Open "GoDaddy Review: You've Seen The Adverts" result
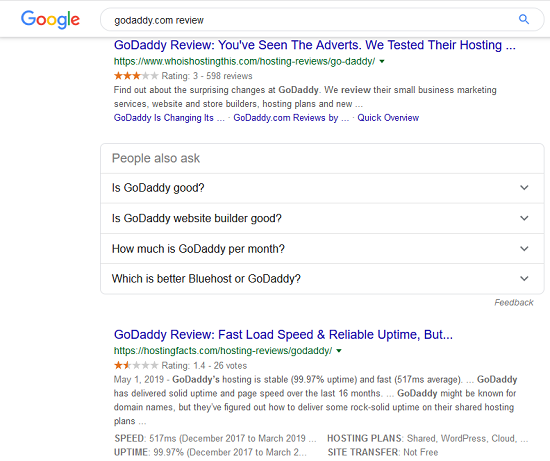Screen dimensions: 550x461 pyautogui.click(x=315, y=45)
